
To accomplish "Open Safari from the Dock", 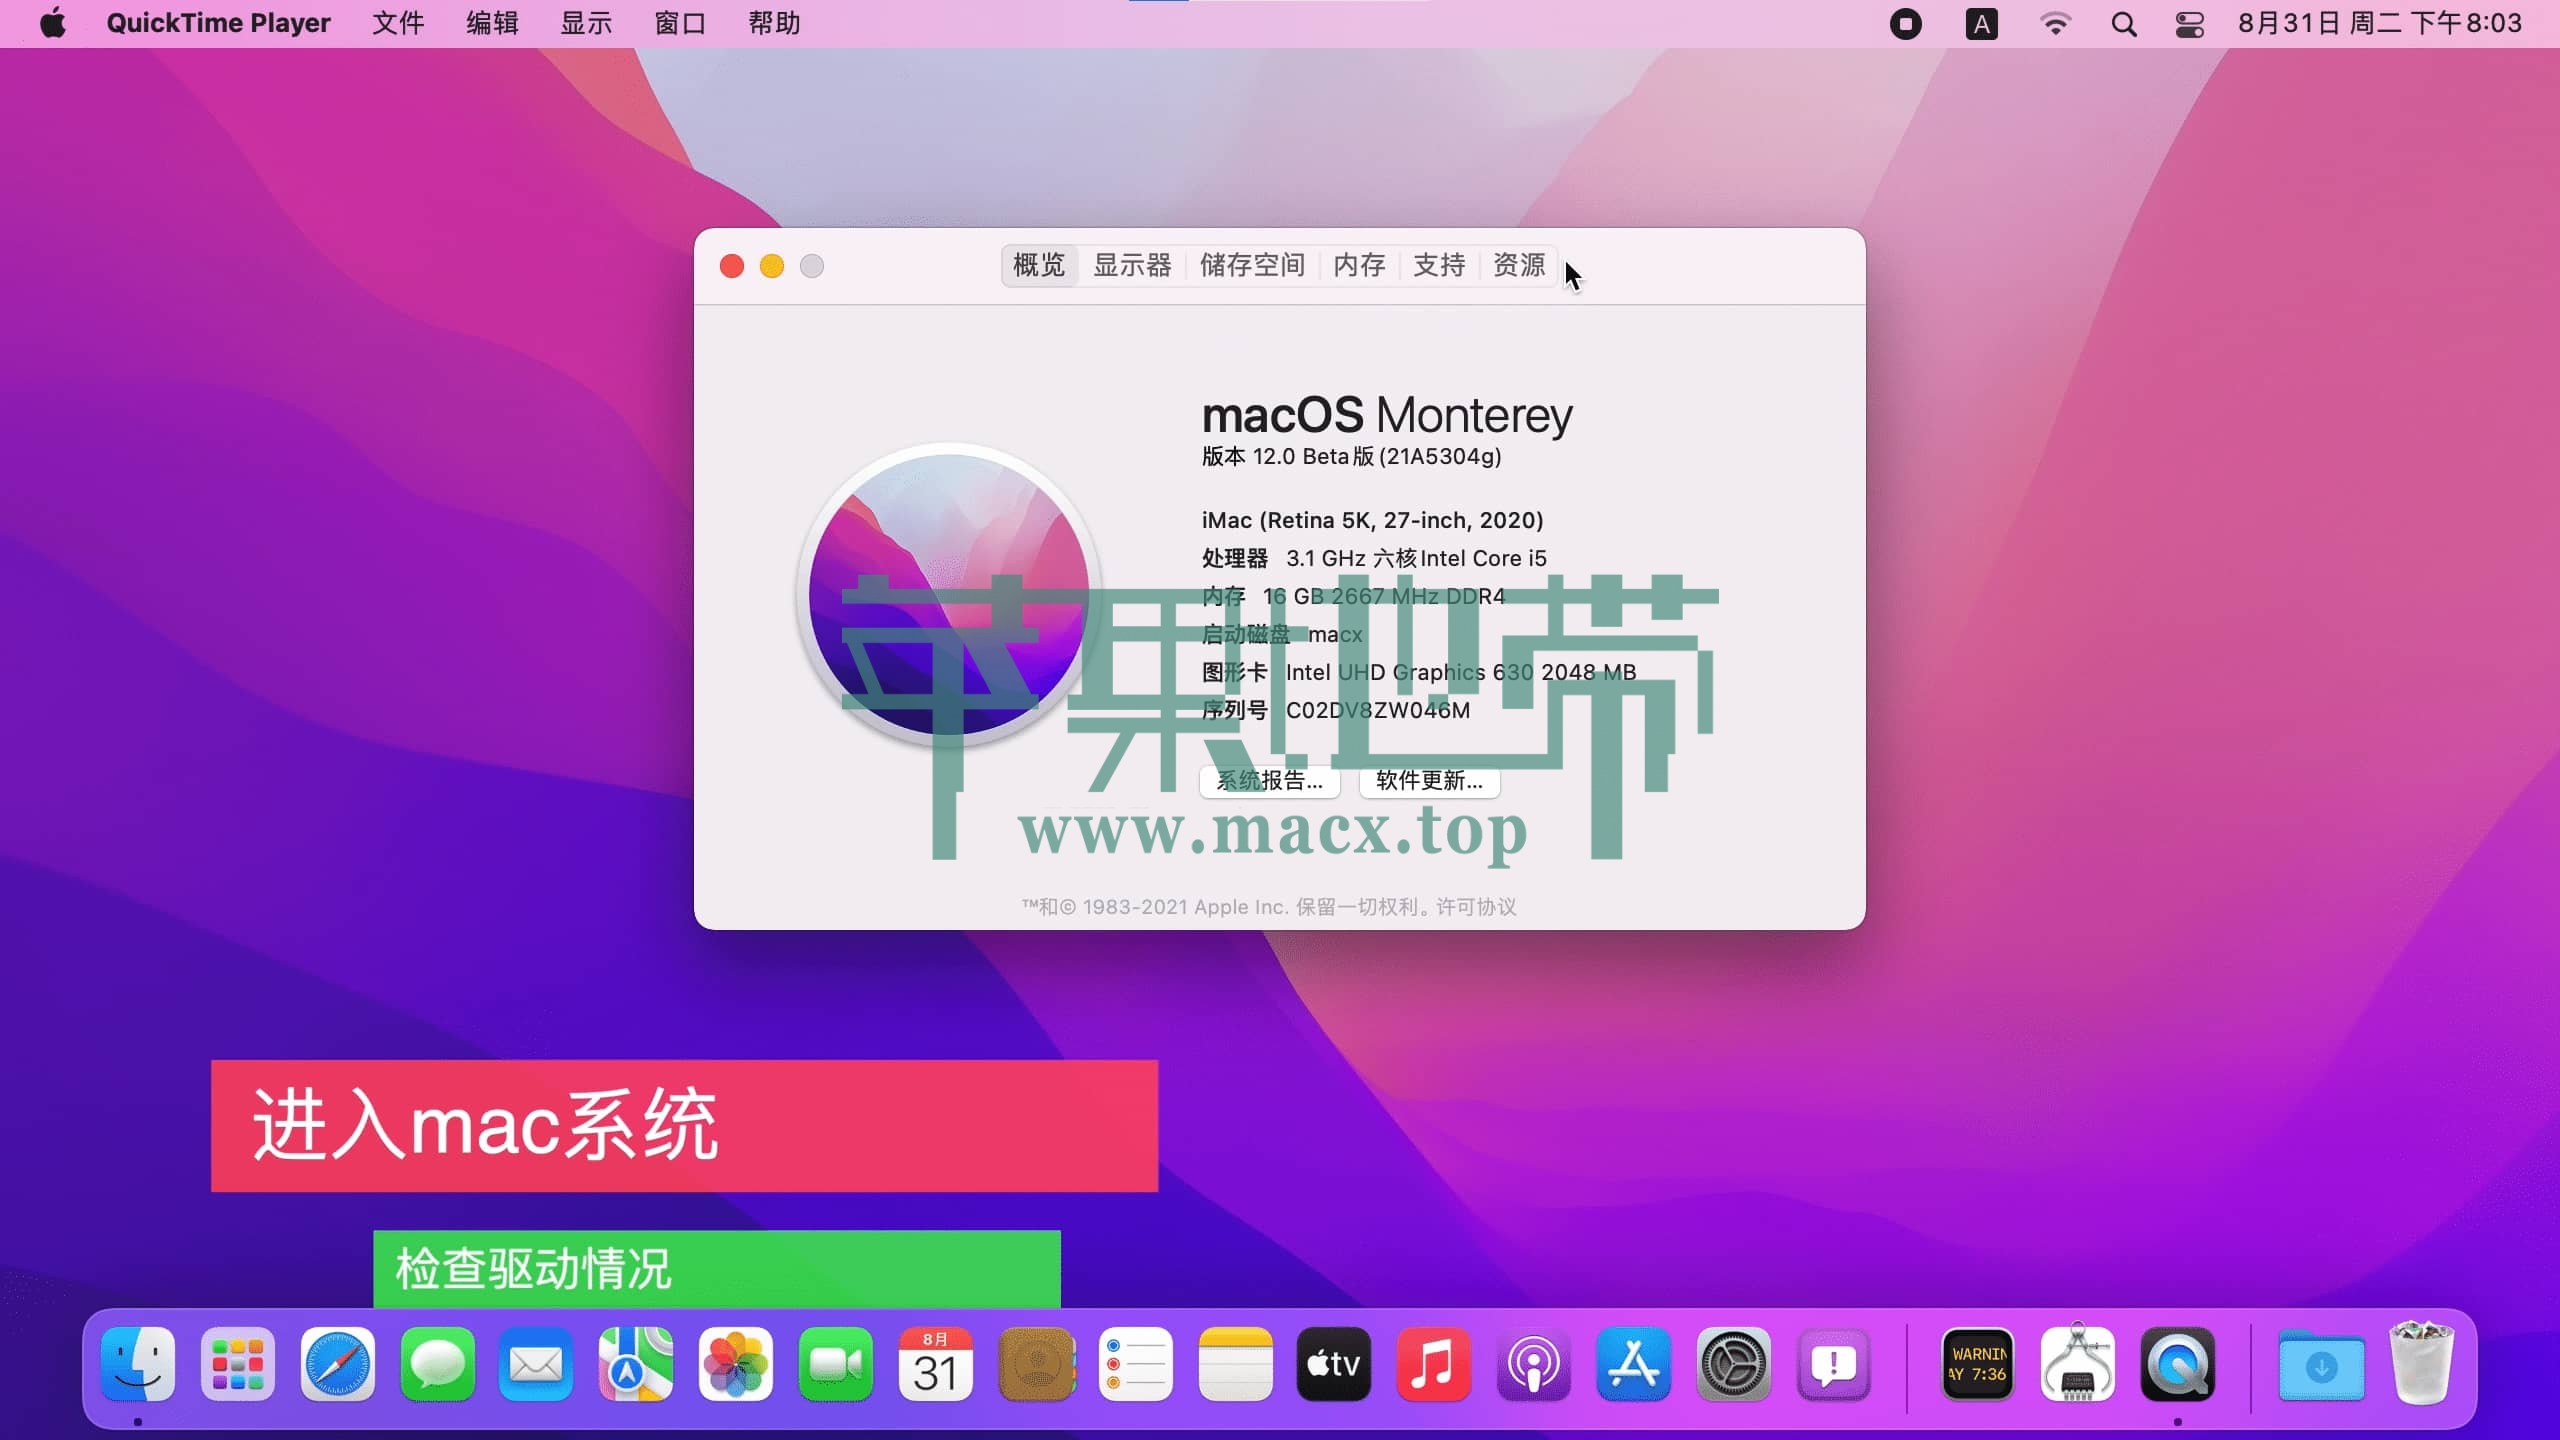I will coord(337,1364).
